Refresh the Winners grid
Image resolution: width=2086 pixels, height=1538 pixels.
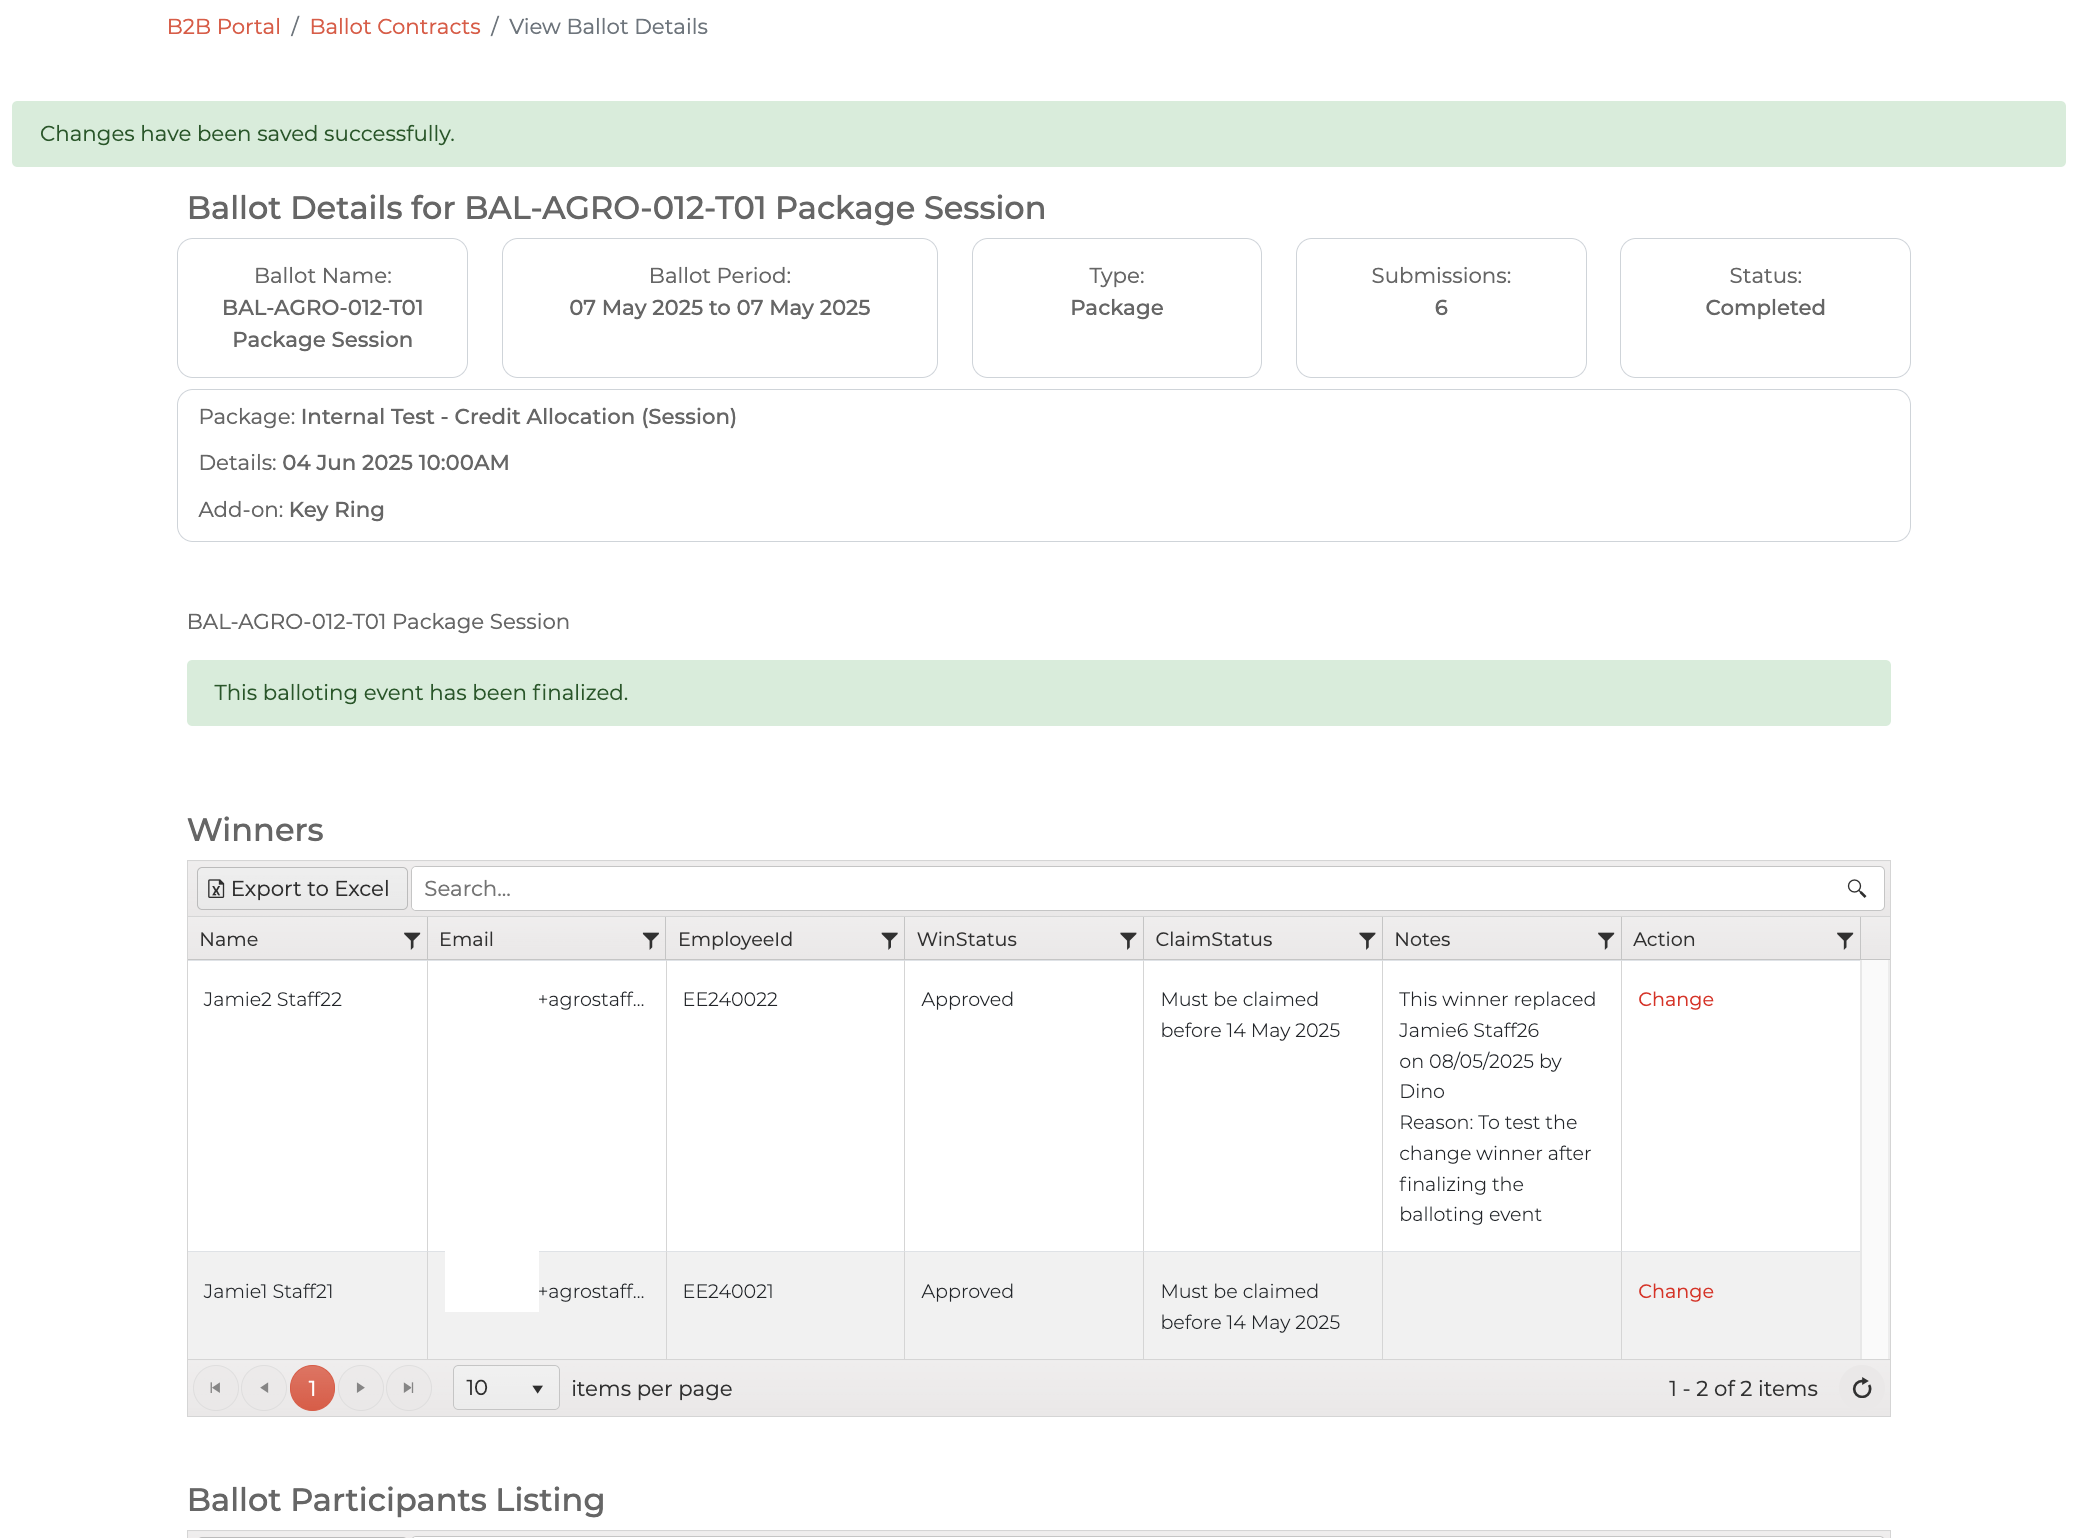1861,1388
